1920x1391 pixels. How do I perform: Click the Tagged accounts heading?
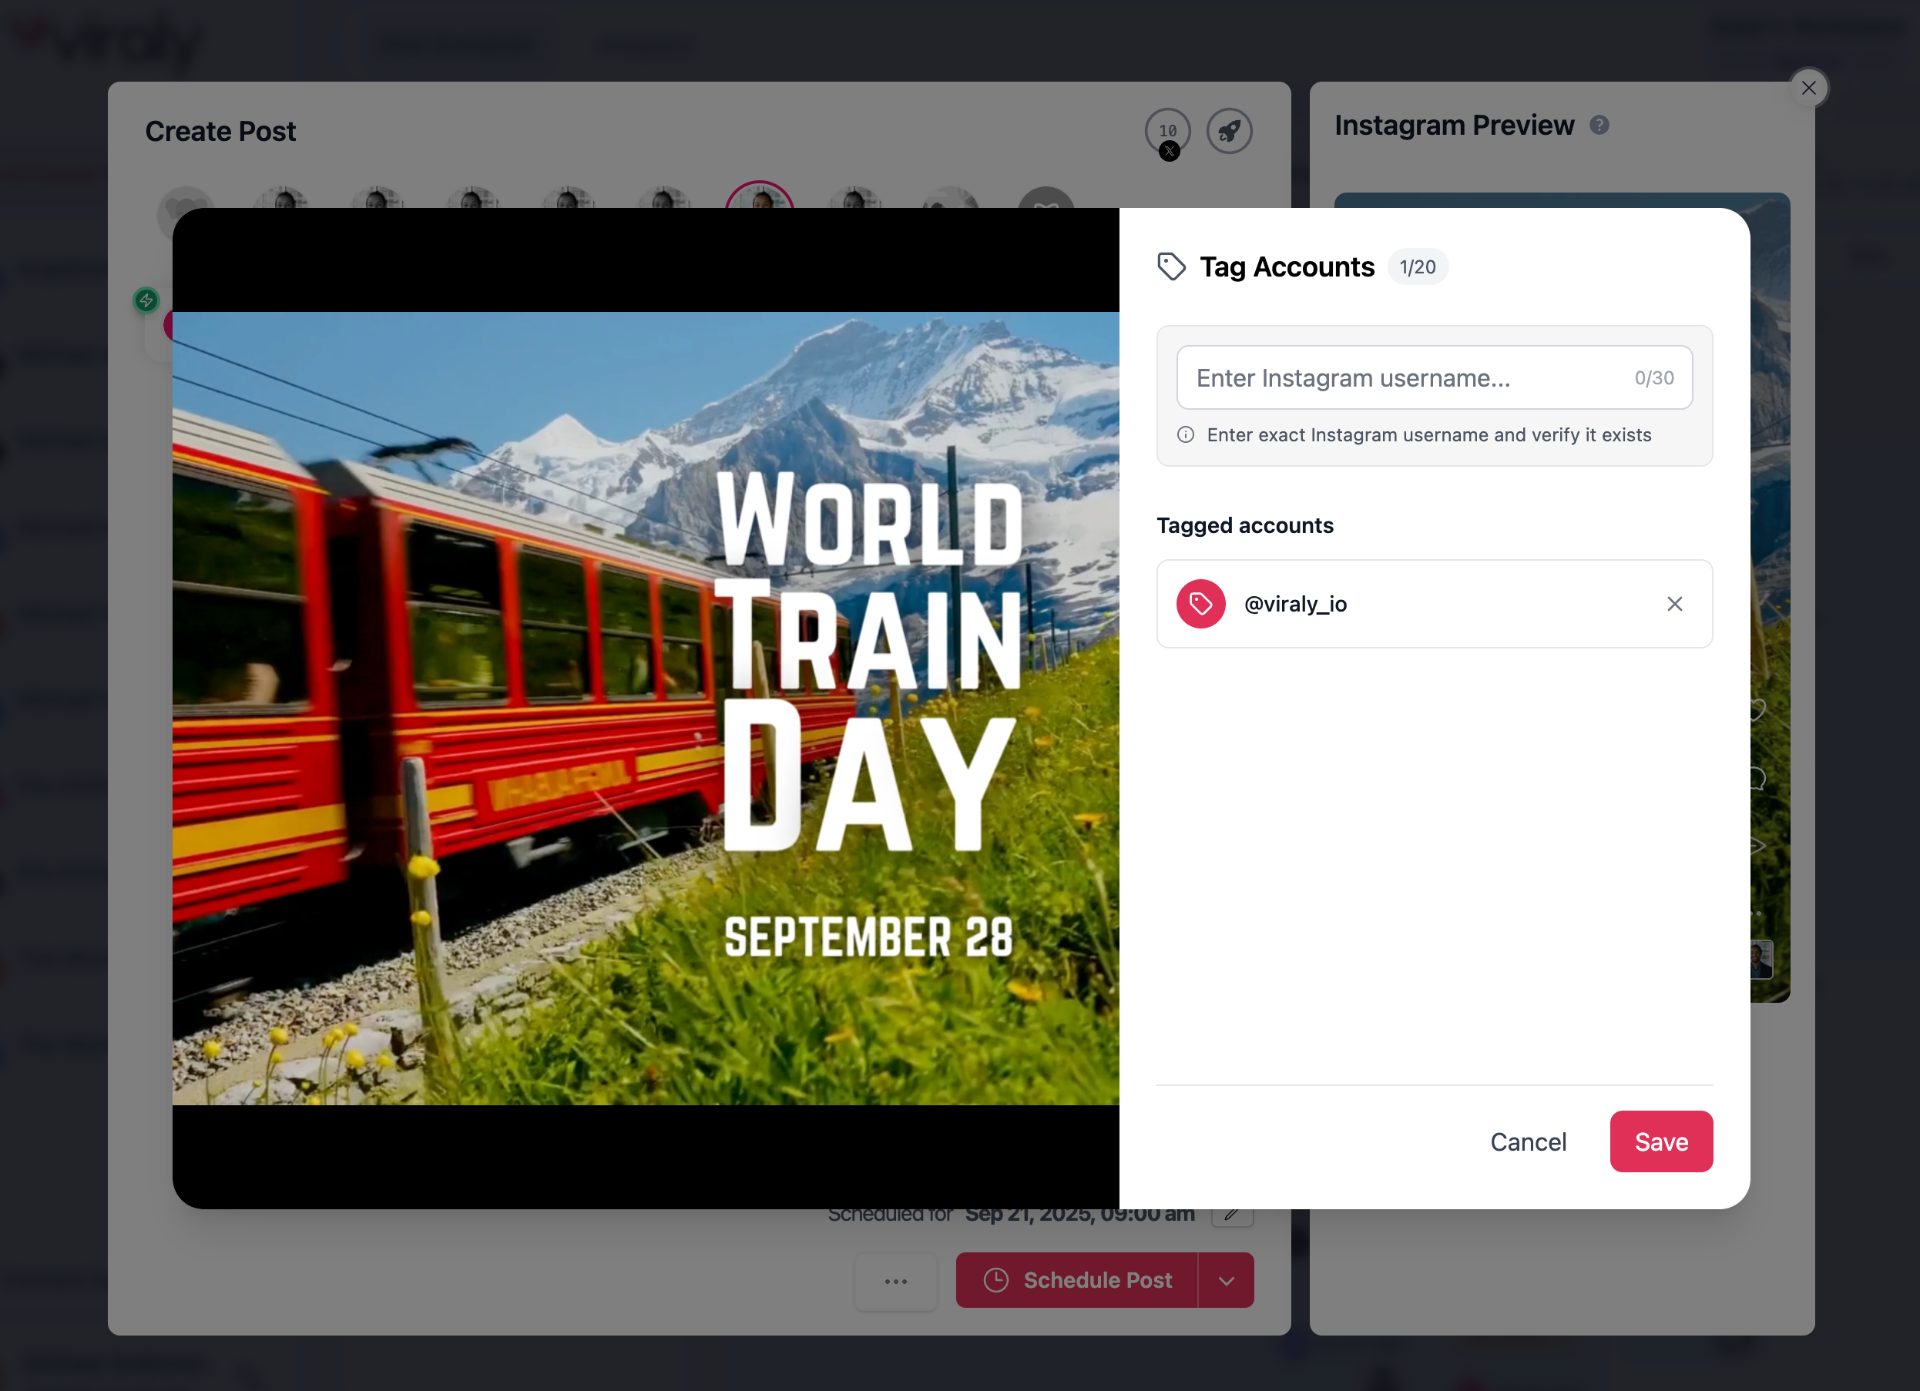1245,525
